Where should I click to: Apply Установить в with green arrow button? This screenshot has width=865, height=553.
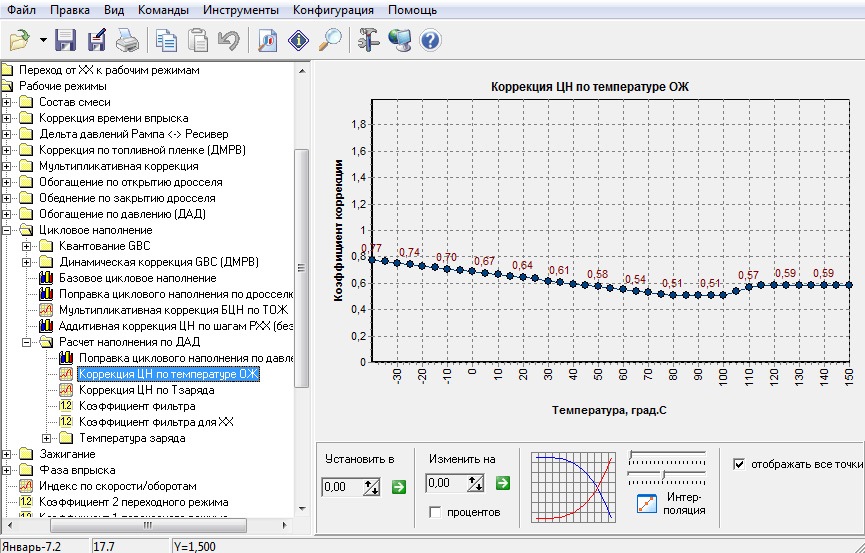point(398,487)
